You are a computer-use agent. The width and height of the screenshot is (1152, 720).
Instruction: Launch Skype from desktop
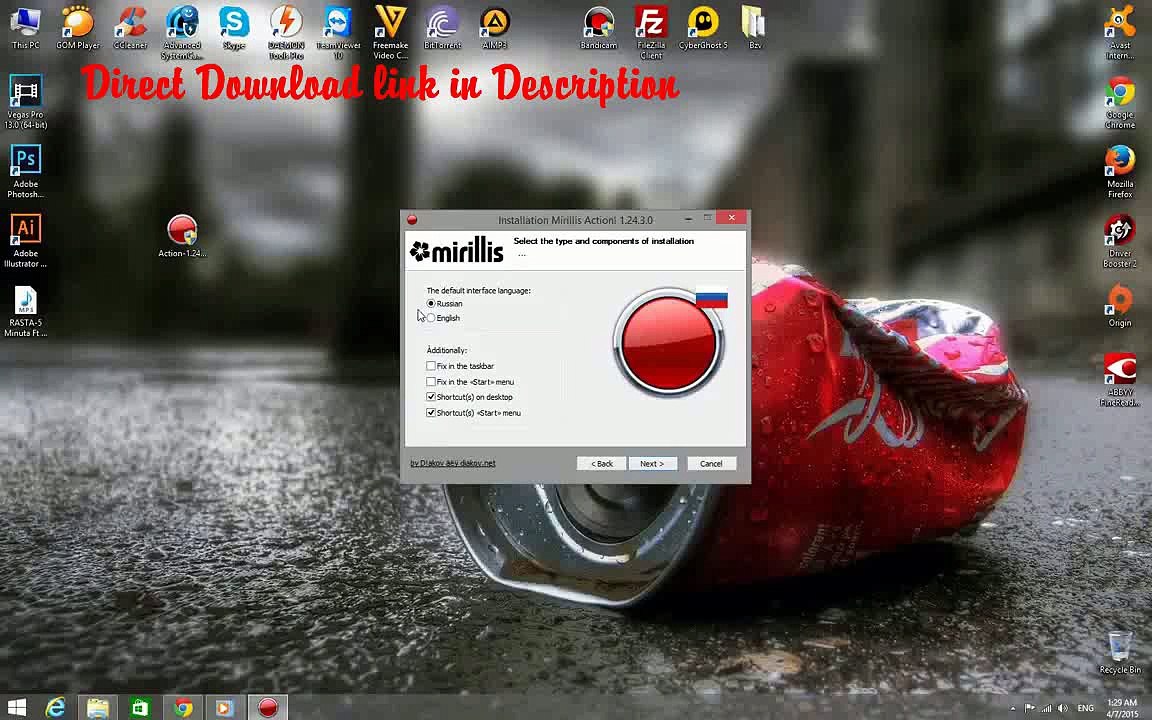tap(234, 28)
